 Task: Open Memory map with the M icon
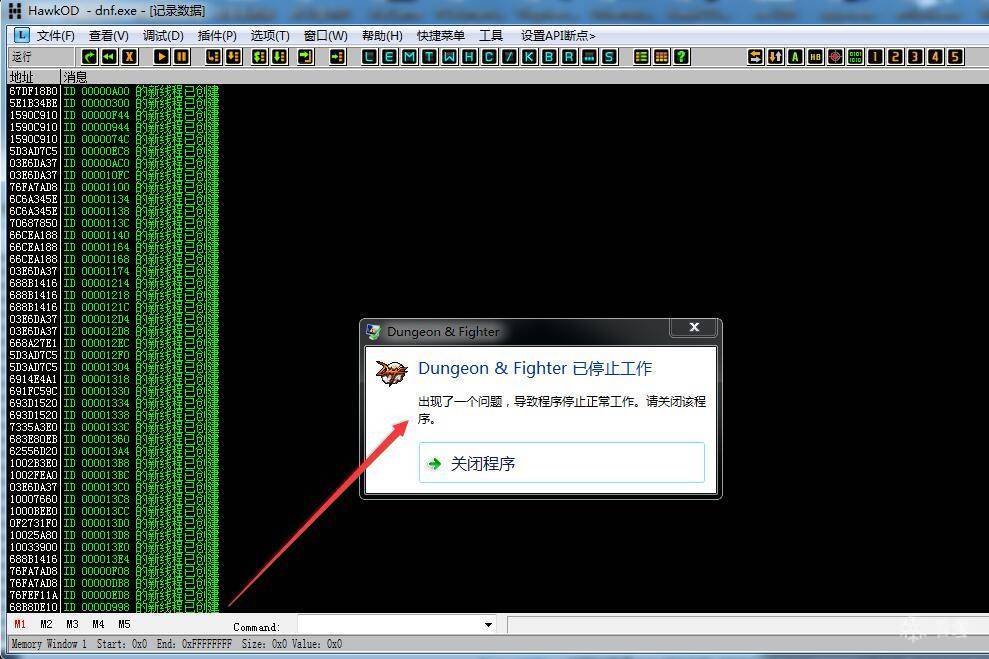tap(409, 57)
